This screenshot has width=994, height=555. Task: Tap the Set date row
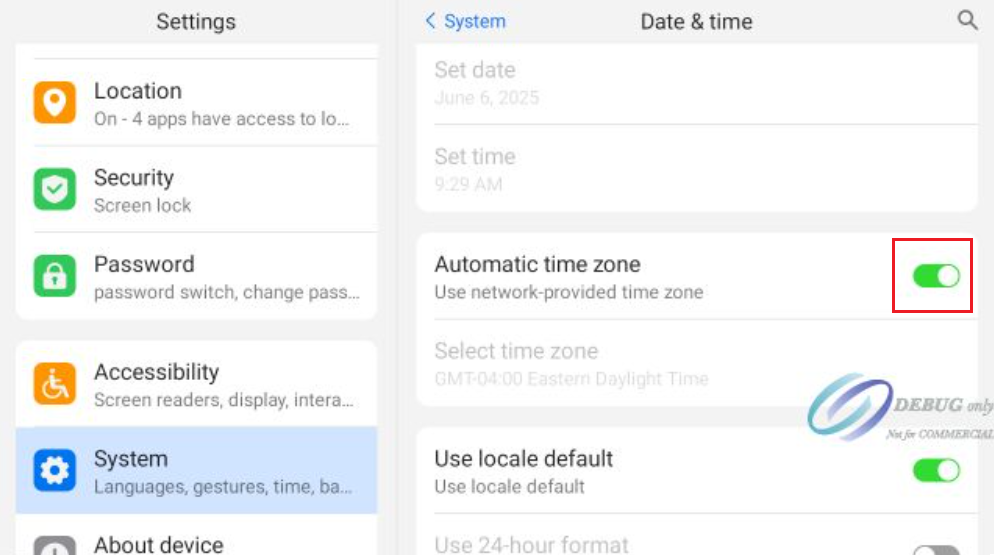696,83
